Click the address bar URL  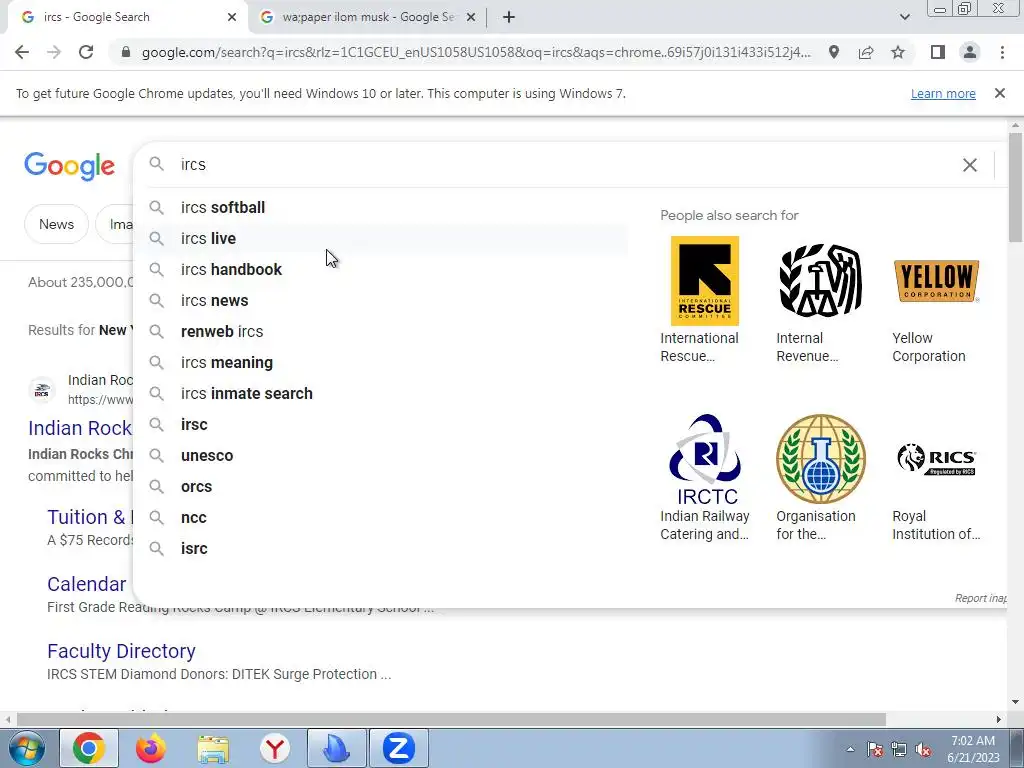[475, 52]
